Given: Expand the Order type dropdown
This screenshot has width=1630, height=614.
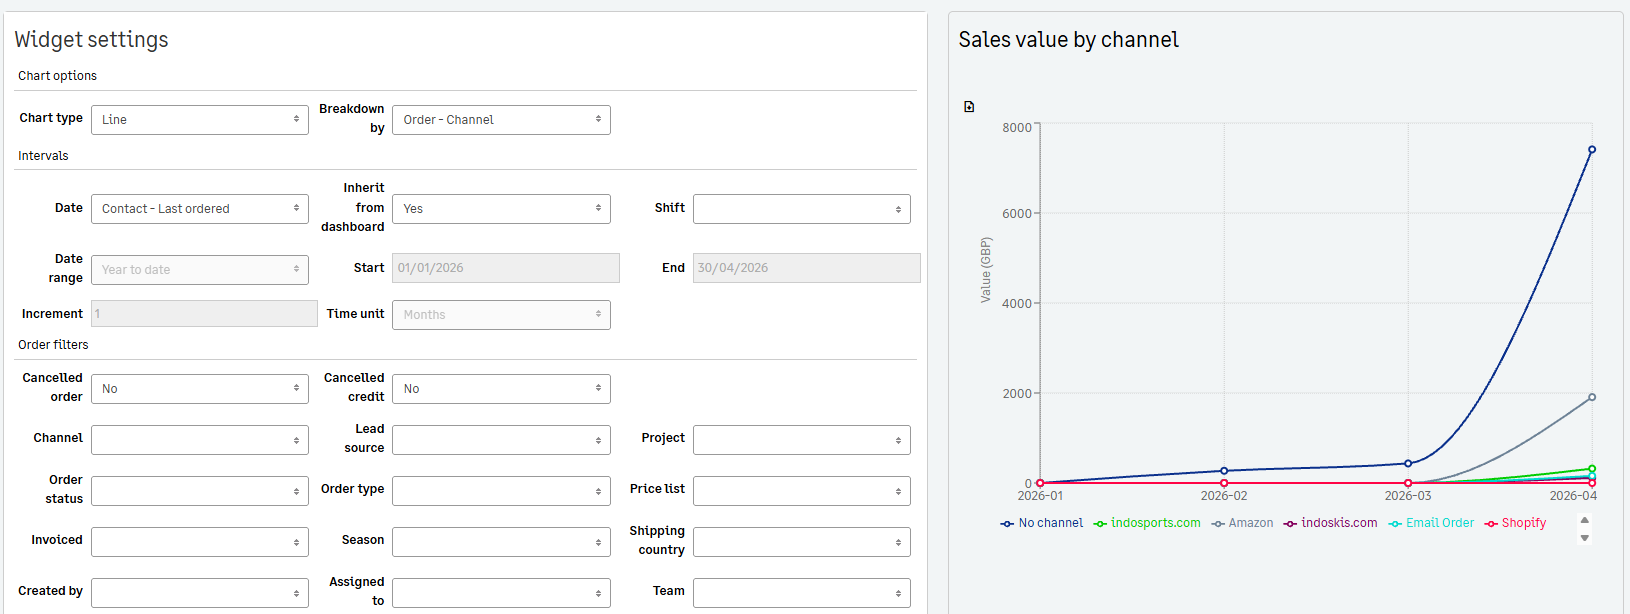Looking at the screenshot, I should coord(501,491).
